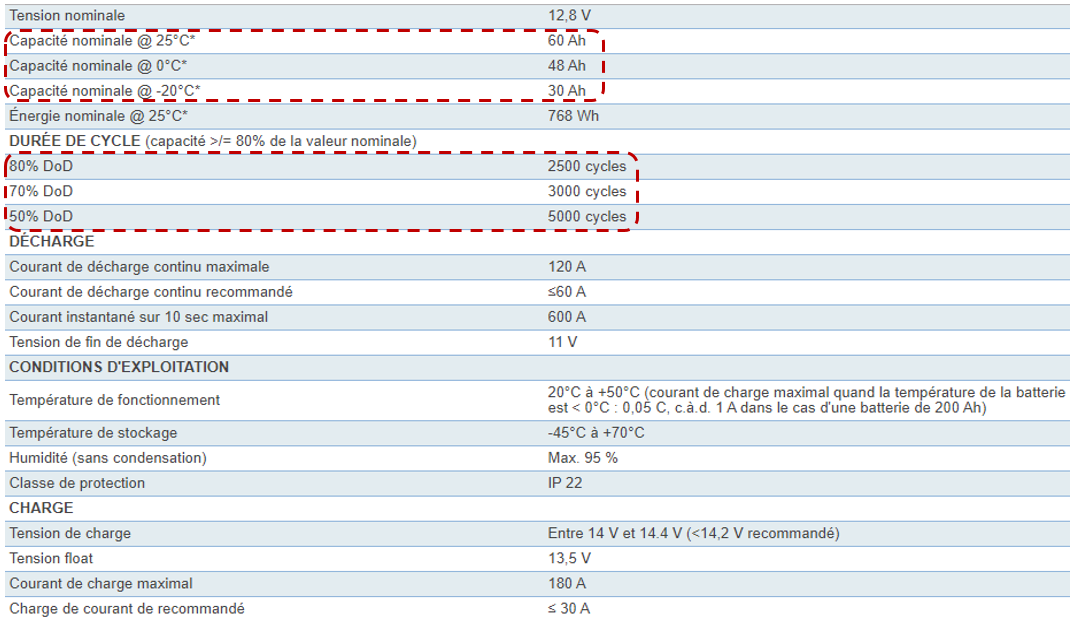Image resolution: width=1078 pixels, height=623 pixels.
Task: Click the "CONDITIONS D'EXPLOITATION" section heading
Action: pos(119,367)
